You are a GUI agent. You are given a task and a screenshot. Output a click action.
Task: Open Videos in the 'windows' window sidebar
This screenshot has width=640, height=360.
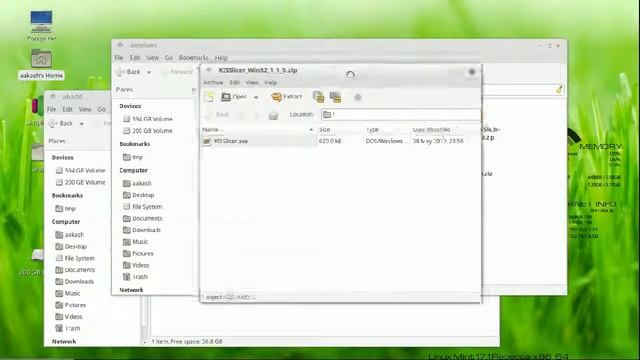point(136,265)
